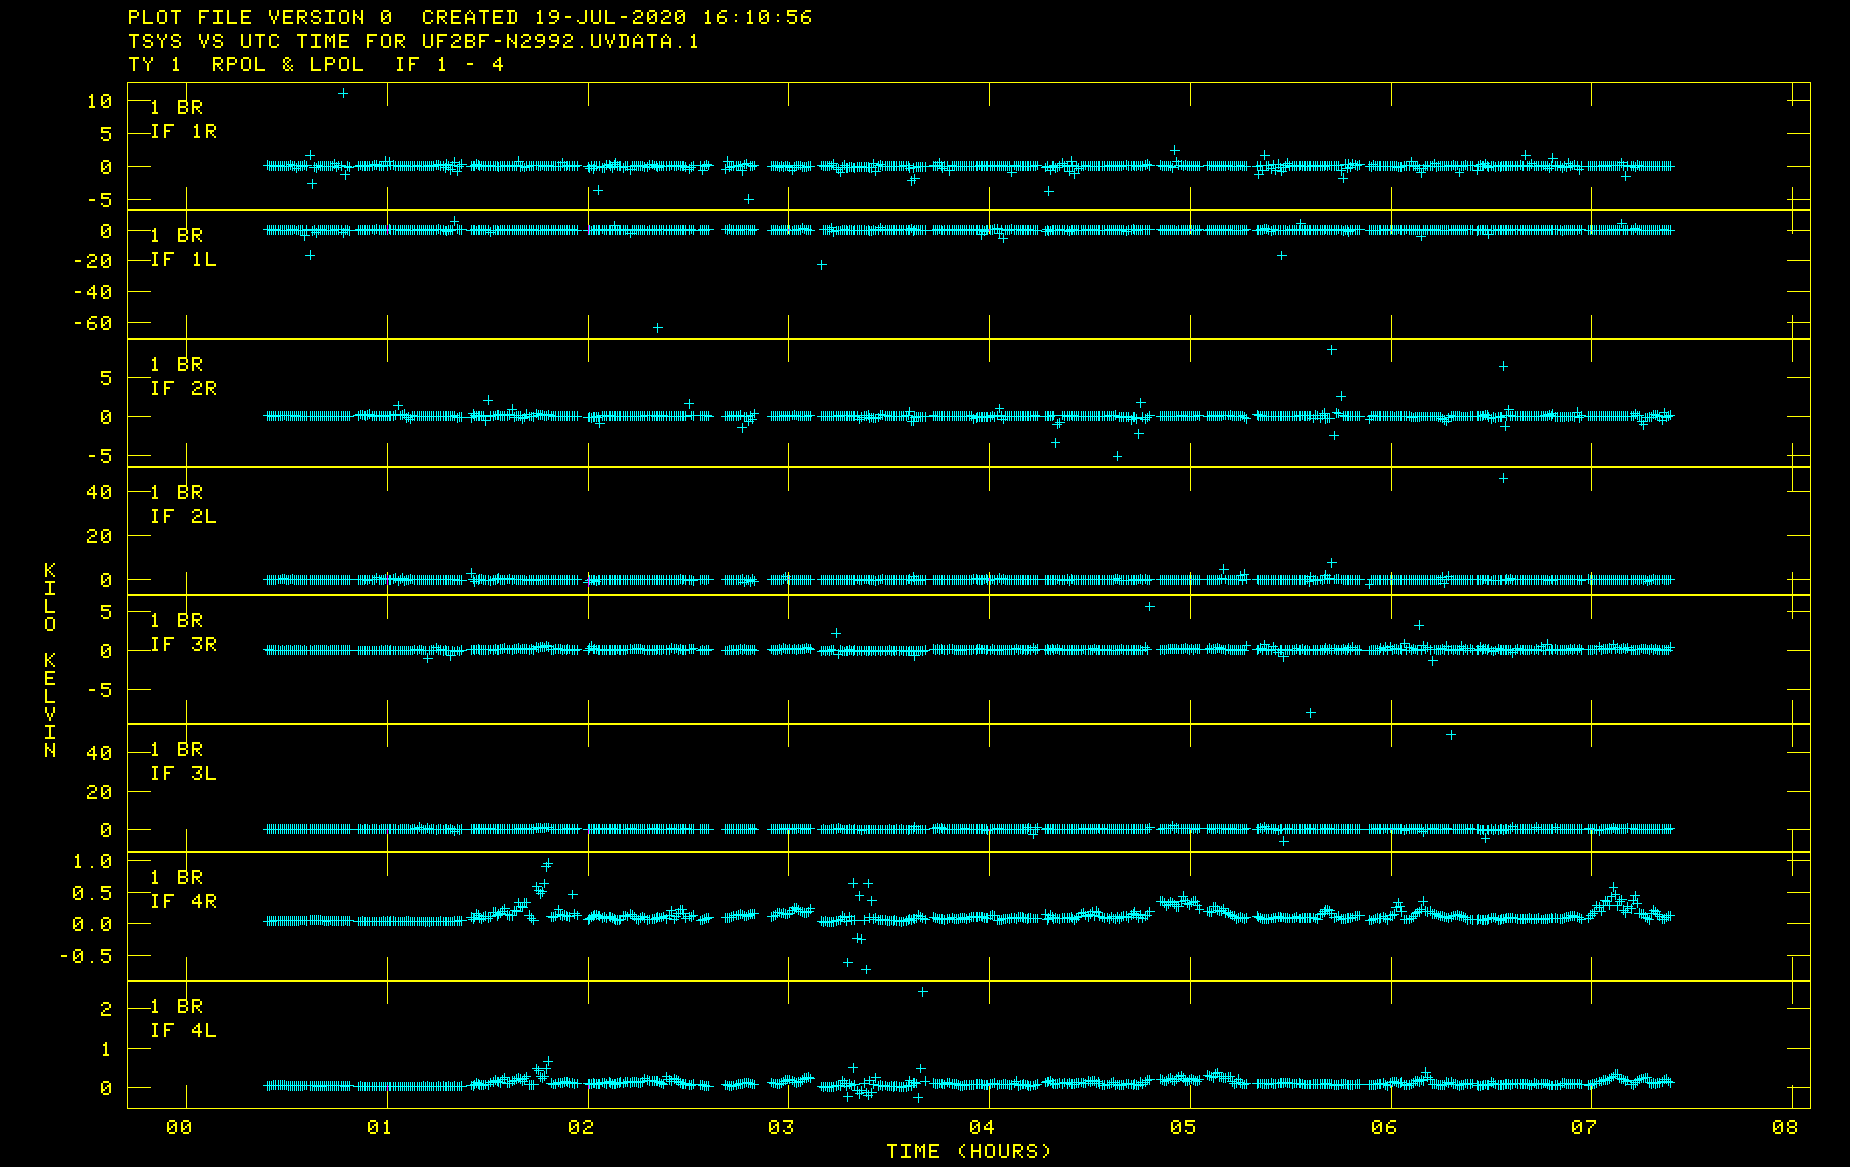Select the IF 4L panel label

(x=183, y=1031)
